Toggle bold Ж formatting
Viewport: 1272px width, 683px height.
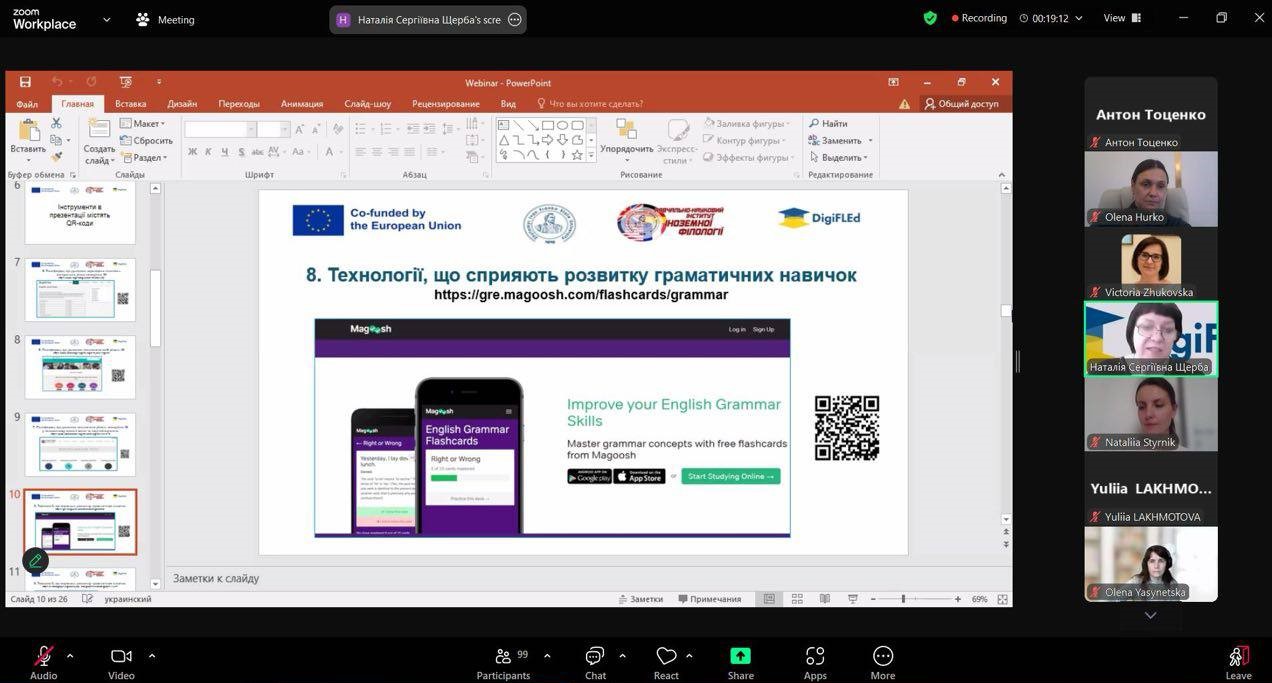point(192,152)
